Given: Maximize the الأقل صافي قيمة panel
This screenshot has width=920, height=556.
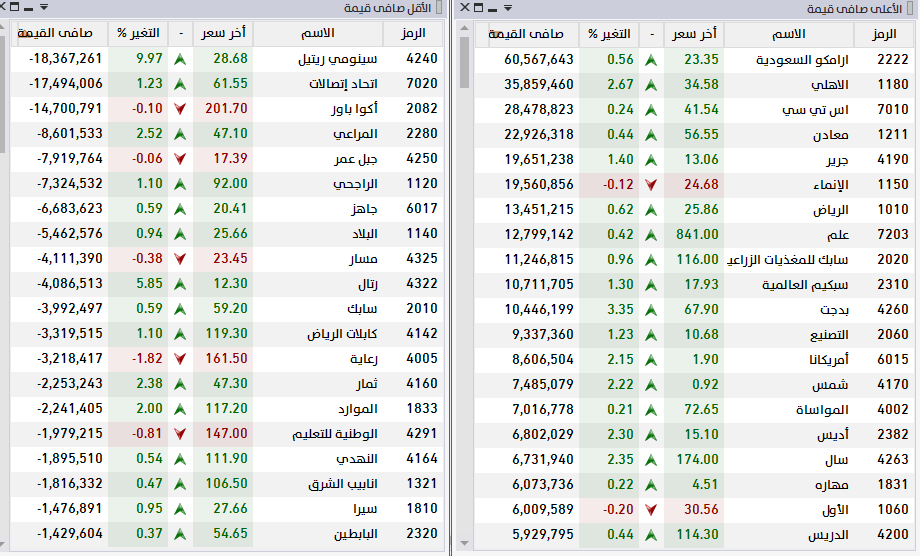Looking at the screenshot, I should (15, 8).
